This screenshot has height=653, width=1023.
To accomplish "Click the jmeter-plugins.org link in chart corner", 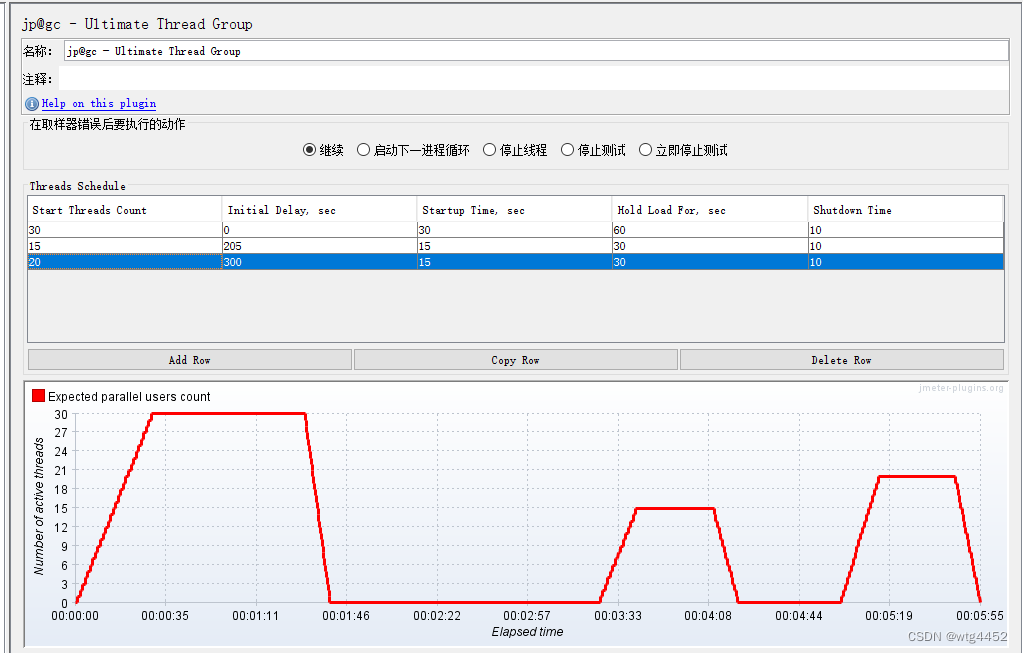I will click(961, 388).
